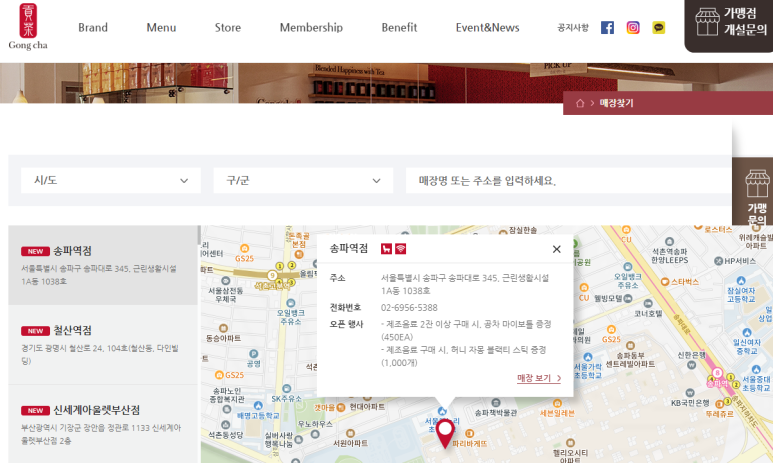This screenshot has width=773, height=463.
Task: Open the Store menu
Action: pos(228,28)
